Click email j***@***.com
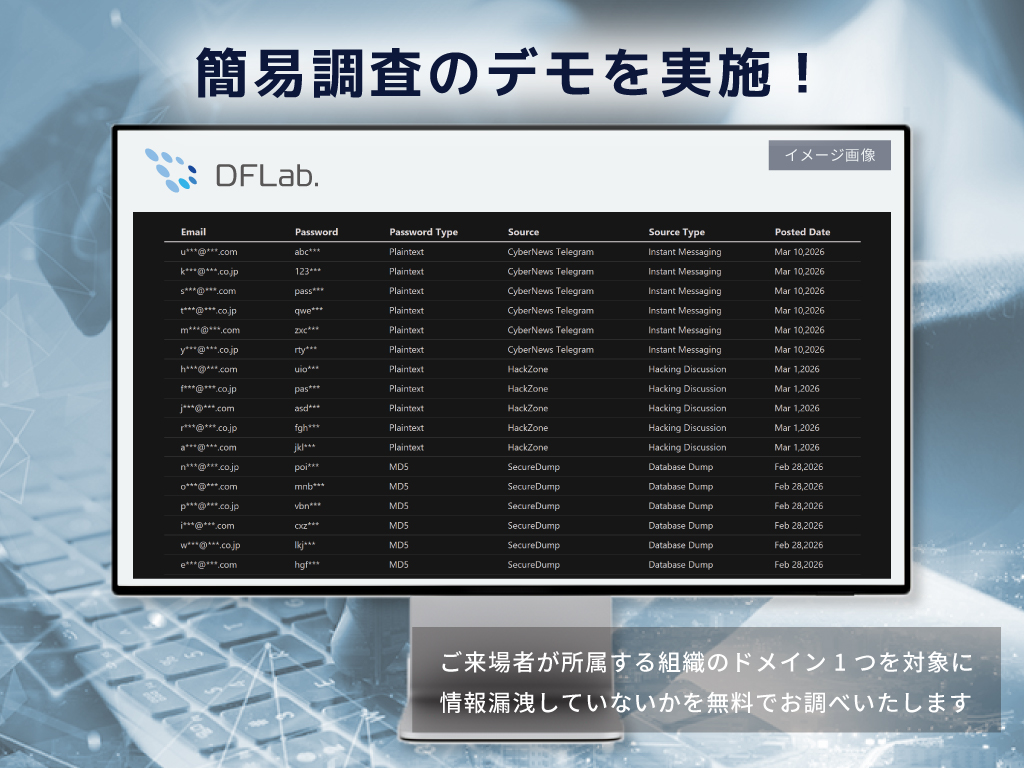This screenshot has height=768, width=1024. tap(207, 408)
